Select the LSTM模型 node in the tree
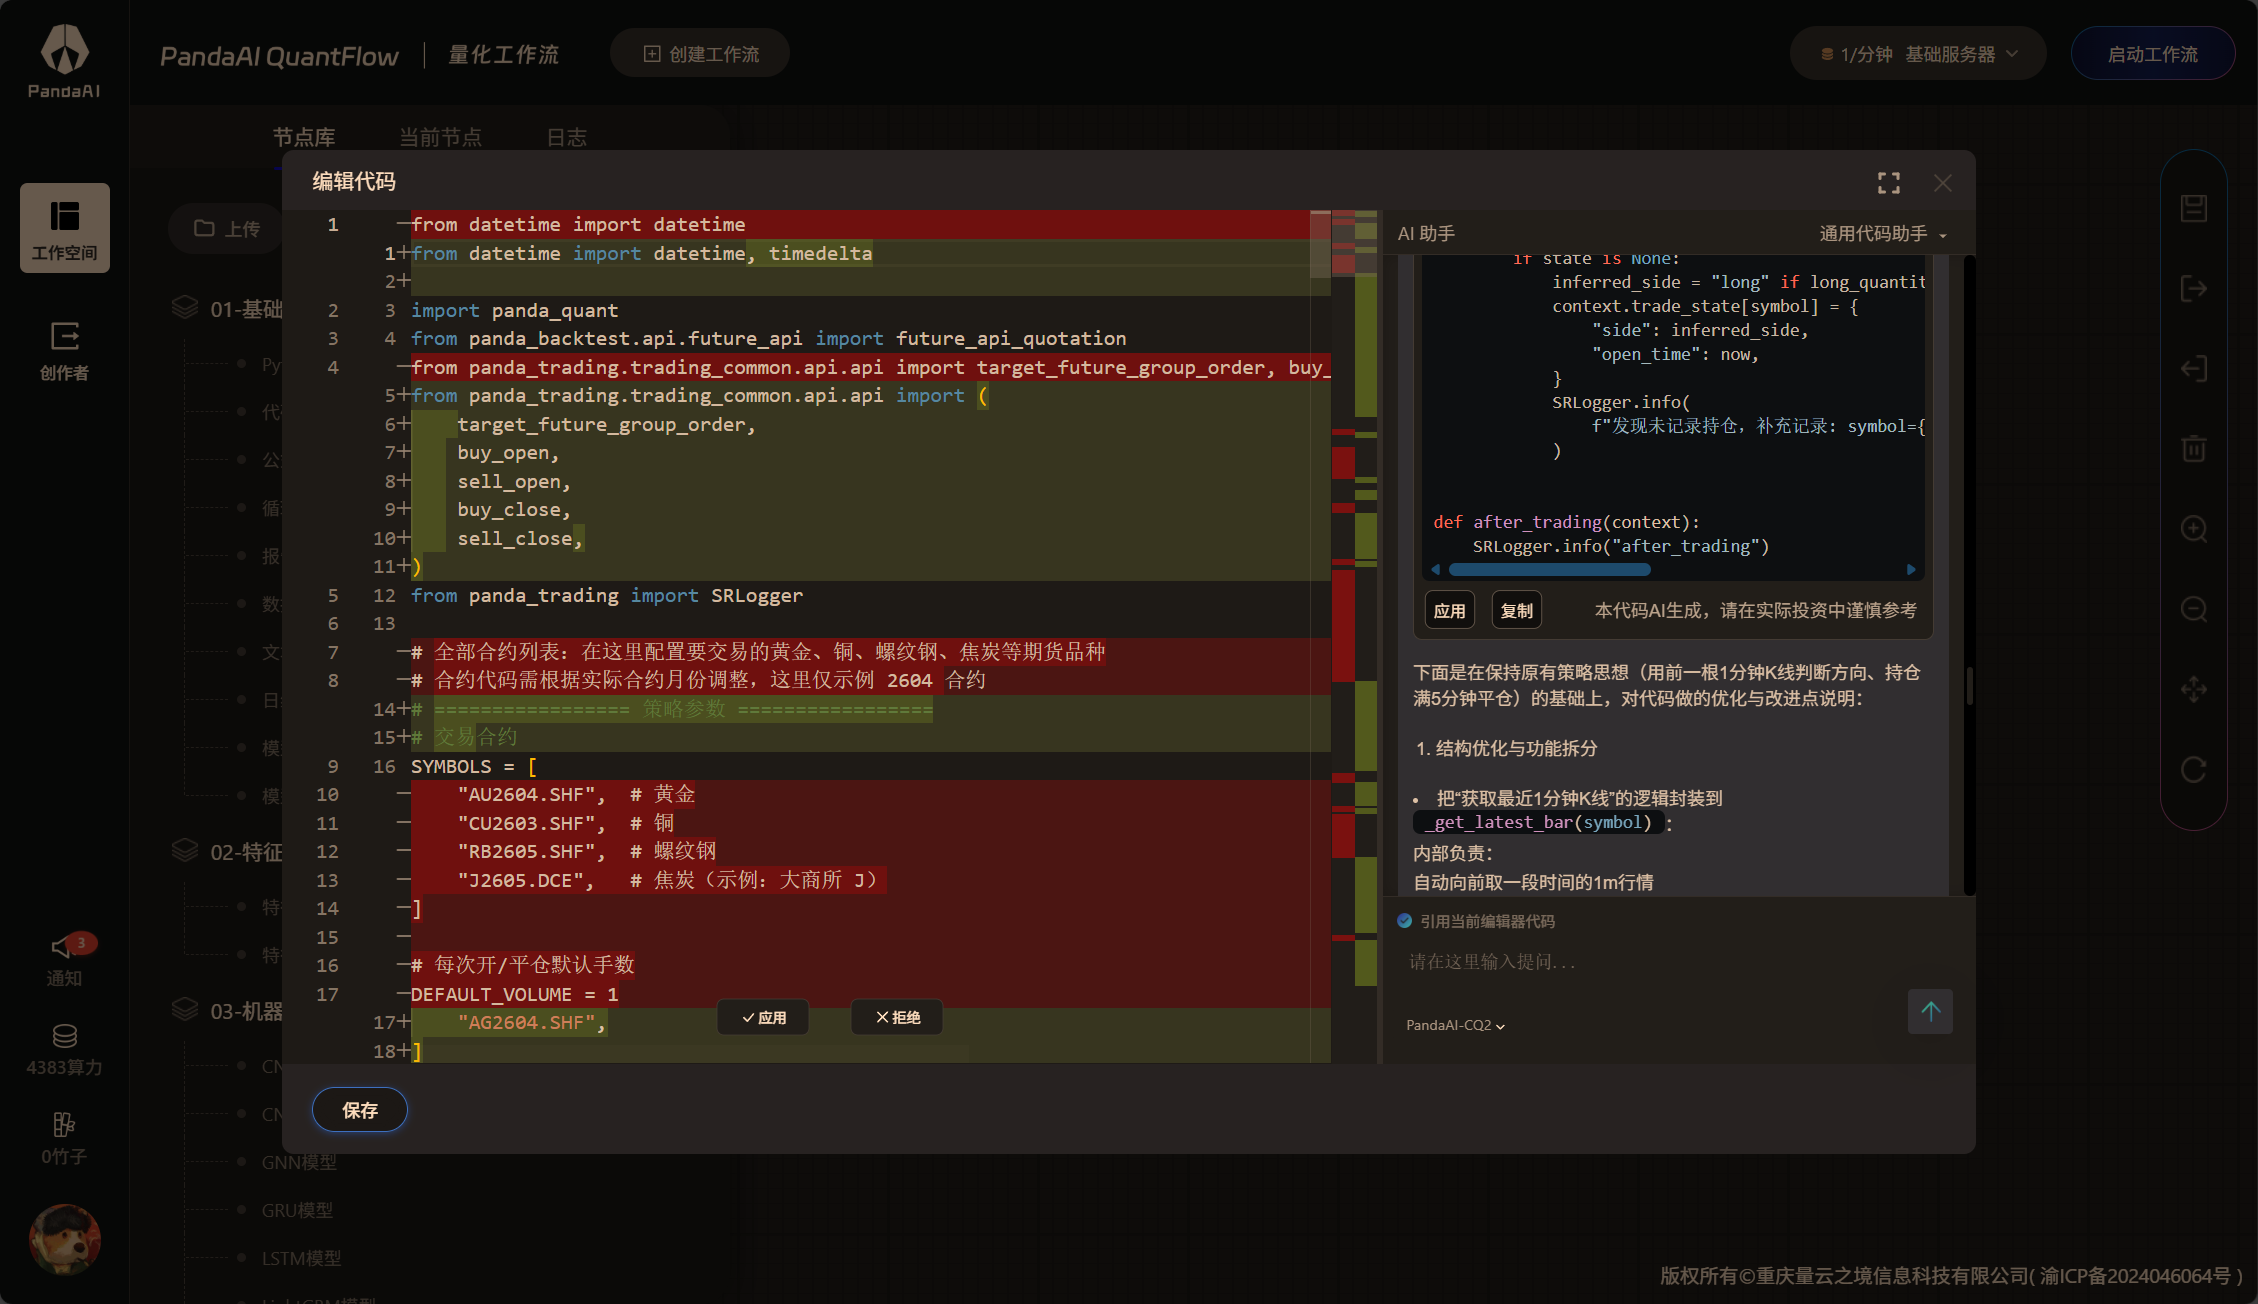The width and height of the screenshot is (2258, 1304). tap(301, 1258)
